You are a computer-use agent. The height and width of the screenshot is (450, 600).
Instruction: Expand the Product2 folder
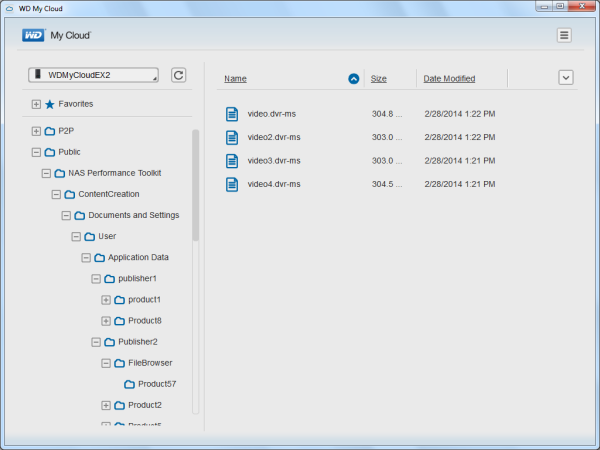(x=106, y=405)
